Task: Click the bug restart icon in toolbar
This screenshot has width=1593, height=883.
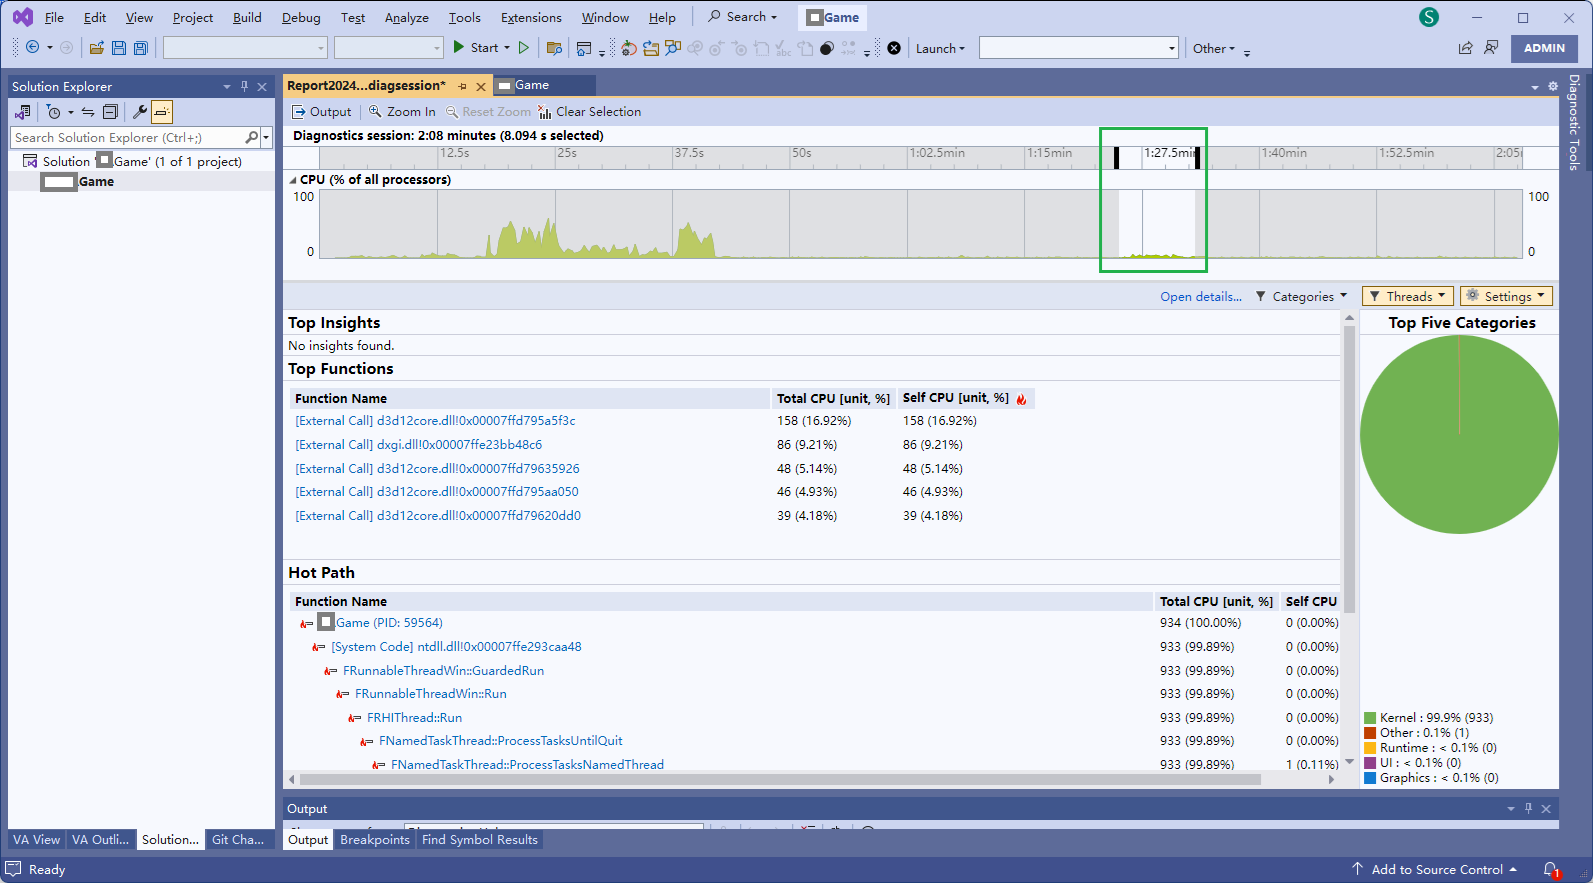Action: point(629,48)
